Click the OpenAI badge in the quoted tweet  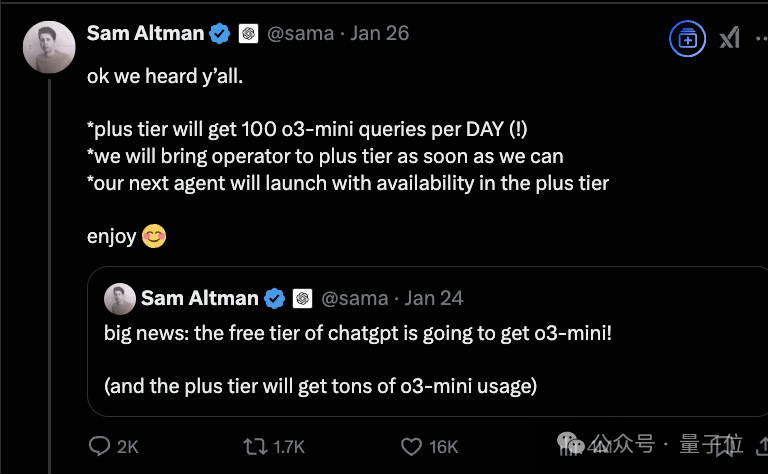pos(303,298)
